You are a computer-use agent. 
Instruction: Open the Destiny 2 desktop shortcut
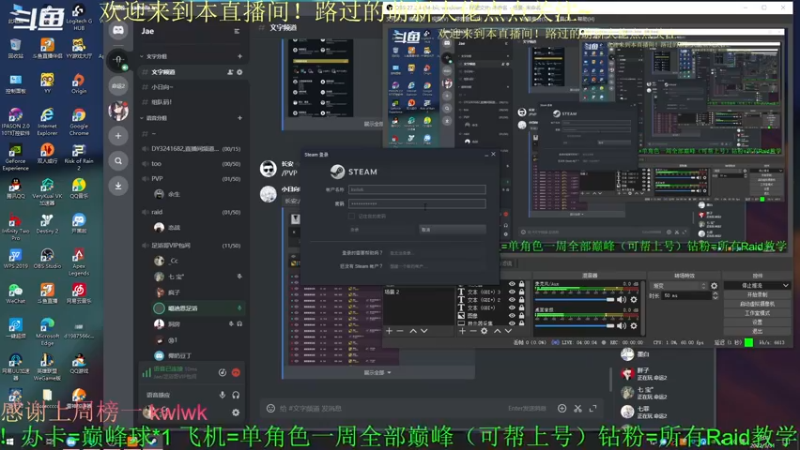(x=47, y=223)
